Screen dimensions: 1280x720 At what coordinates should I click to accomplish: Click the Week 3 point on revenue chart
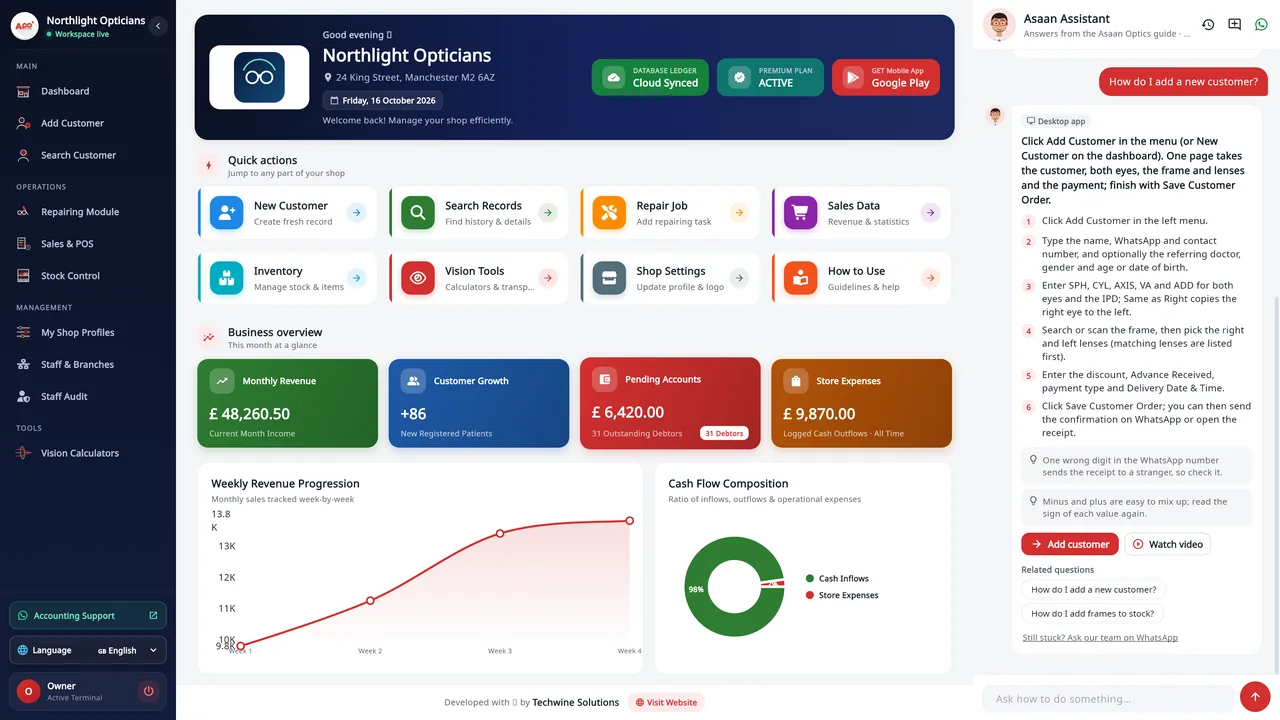pos(500,533)
